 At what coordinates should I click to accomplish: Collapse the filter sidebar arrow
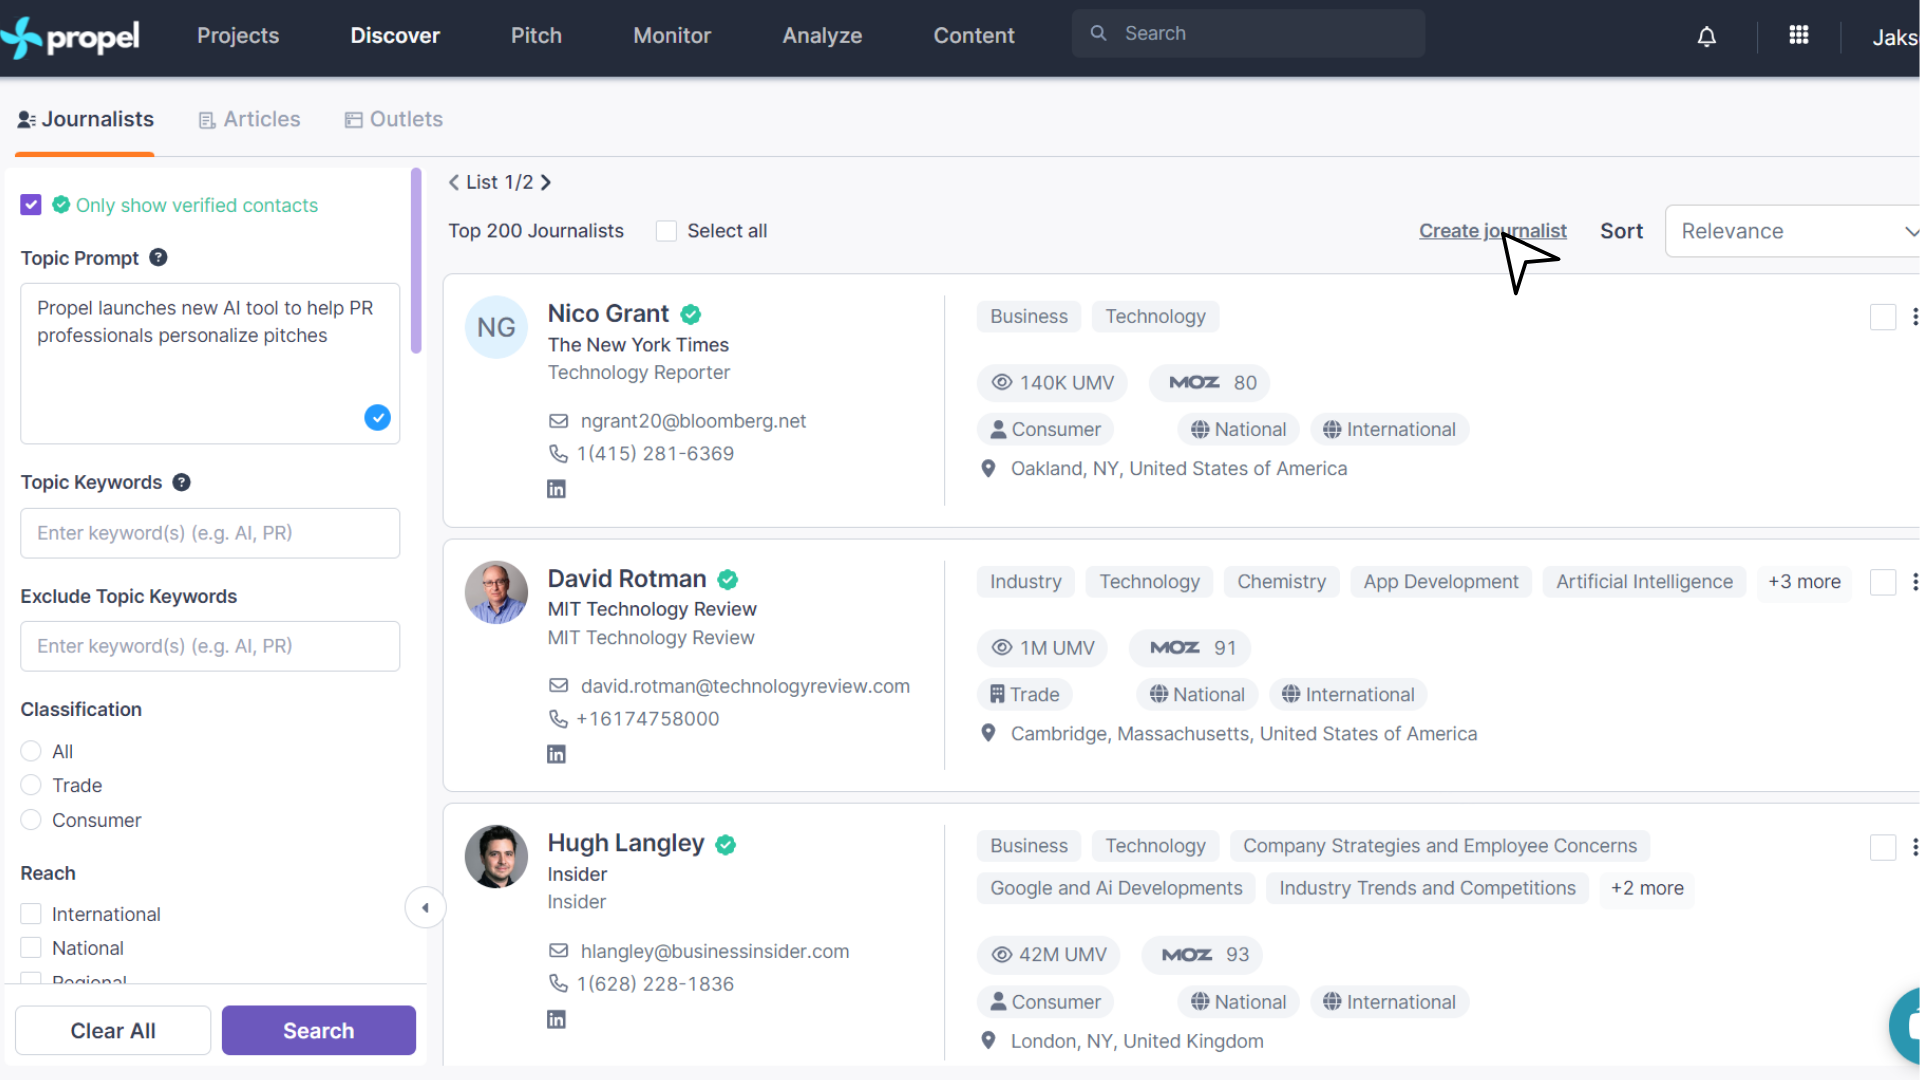pyautogui.click(x=425, y=908)
